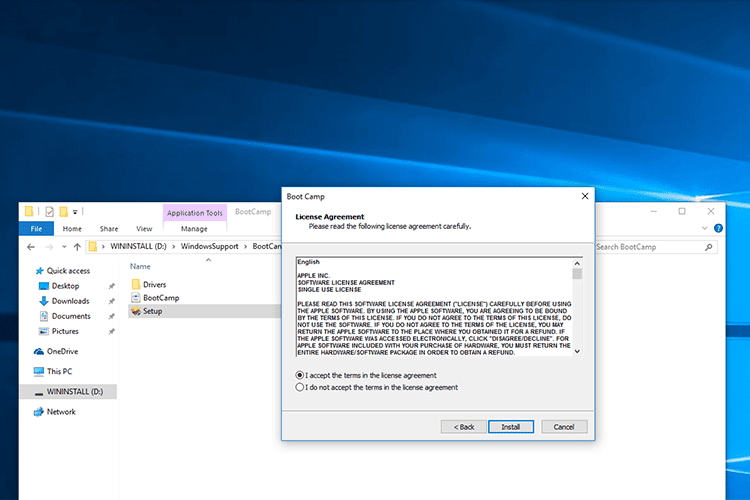
Task: Click the Explorer help question mark icon
Action: click(x=718, y=228)
